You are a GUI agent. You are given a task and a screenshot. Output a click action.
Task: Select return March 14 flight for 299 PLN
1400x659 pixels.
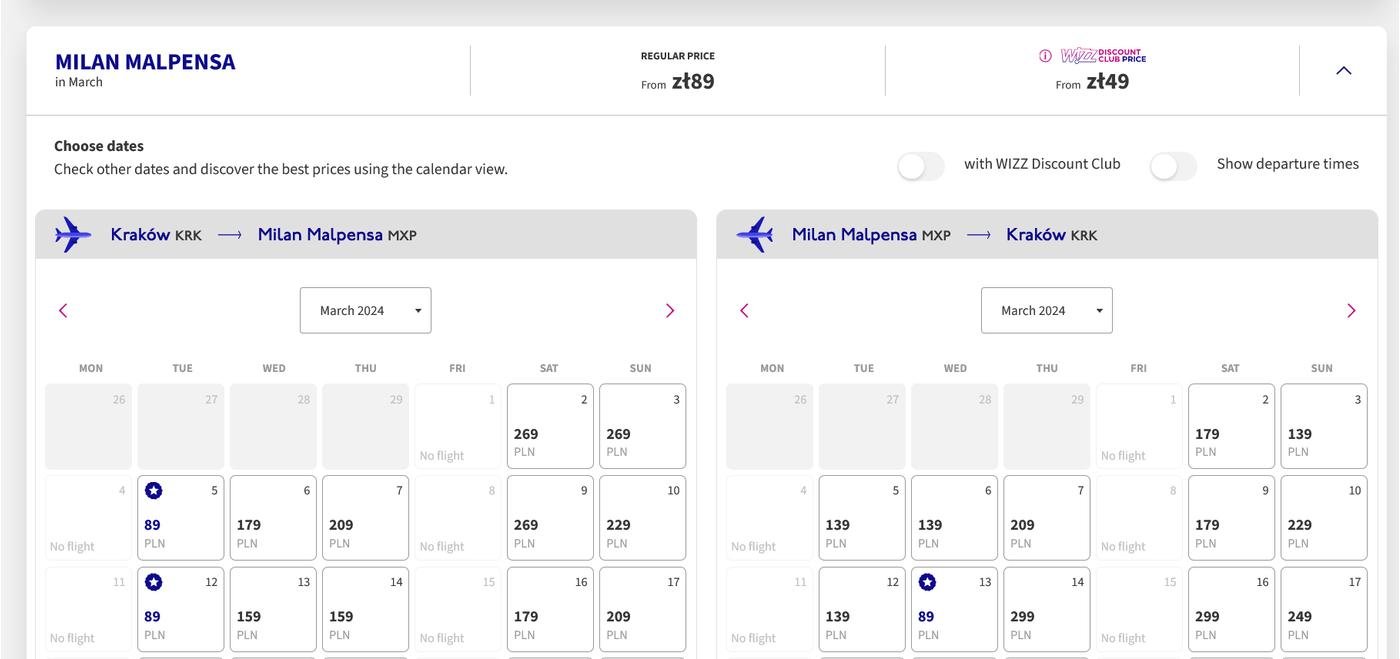coord(1046,610)
